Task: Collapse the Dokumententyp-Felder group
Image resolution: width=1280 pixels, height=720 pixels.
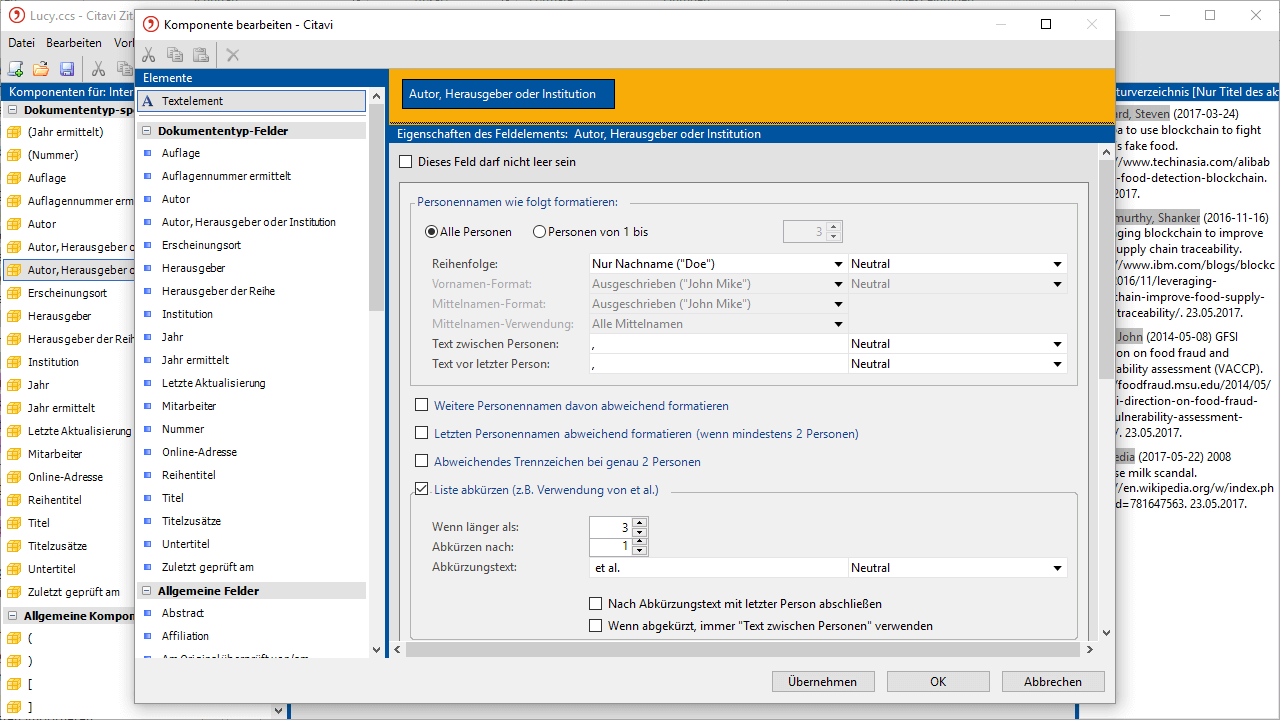Action: click(146, 131)
